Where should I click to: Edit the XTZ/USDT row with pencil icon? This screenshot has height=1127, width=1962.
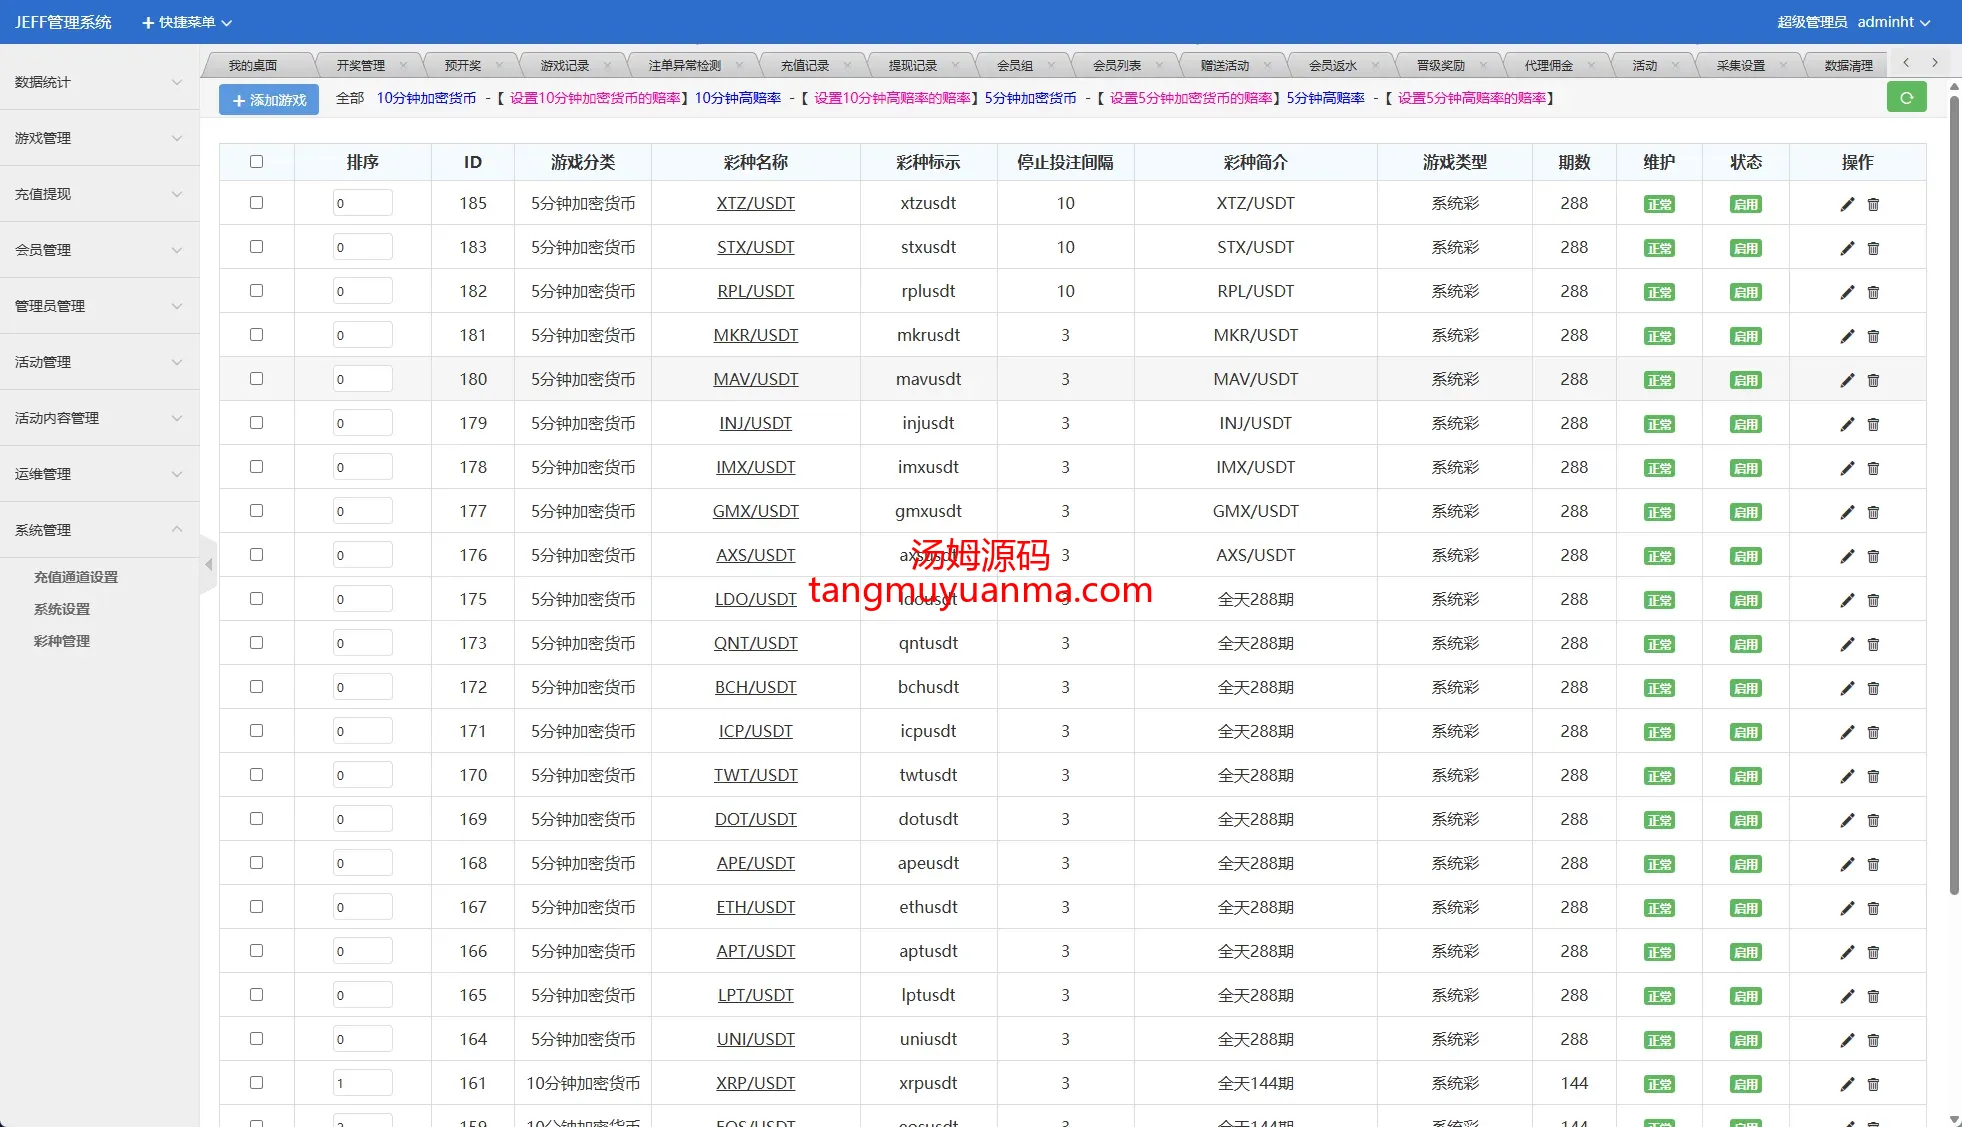[1847, 204]
